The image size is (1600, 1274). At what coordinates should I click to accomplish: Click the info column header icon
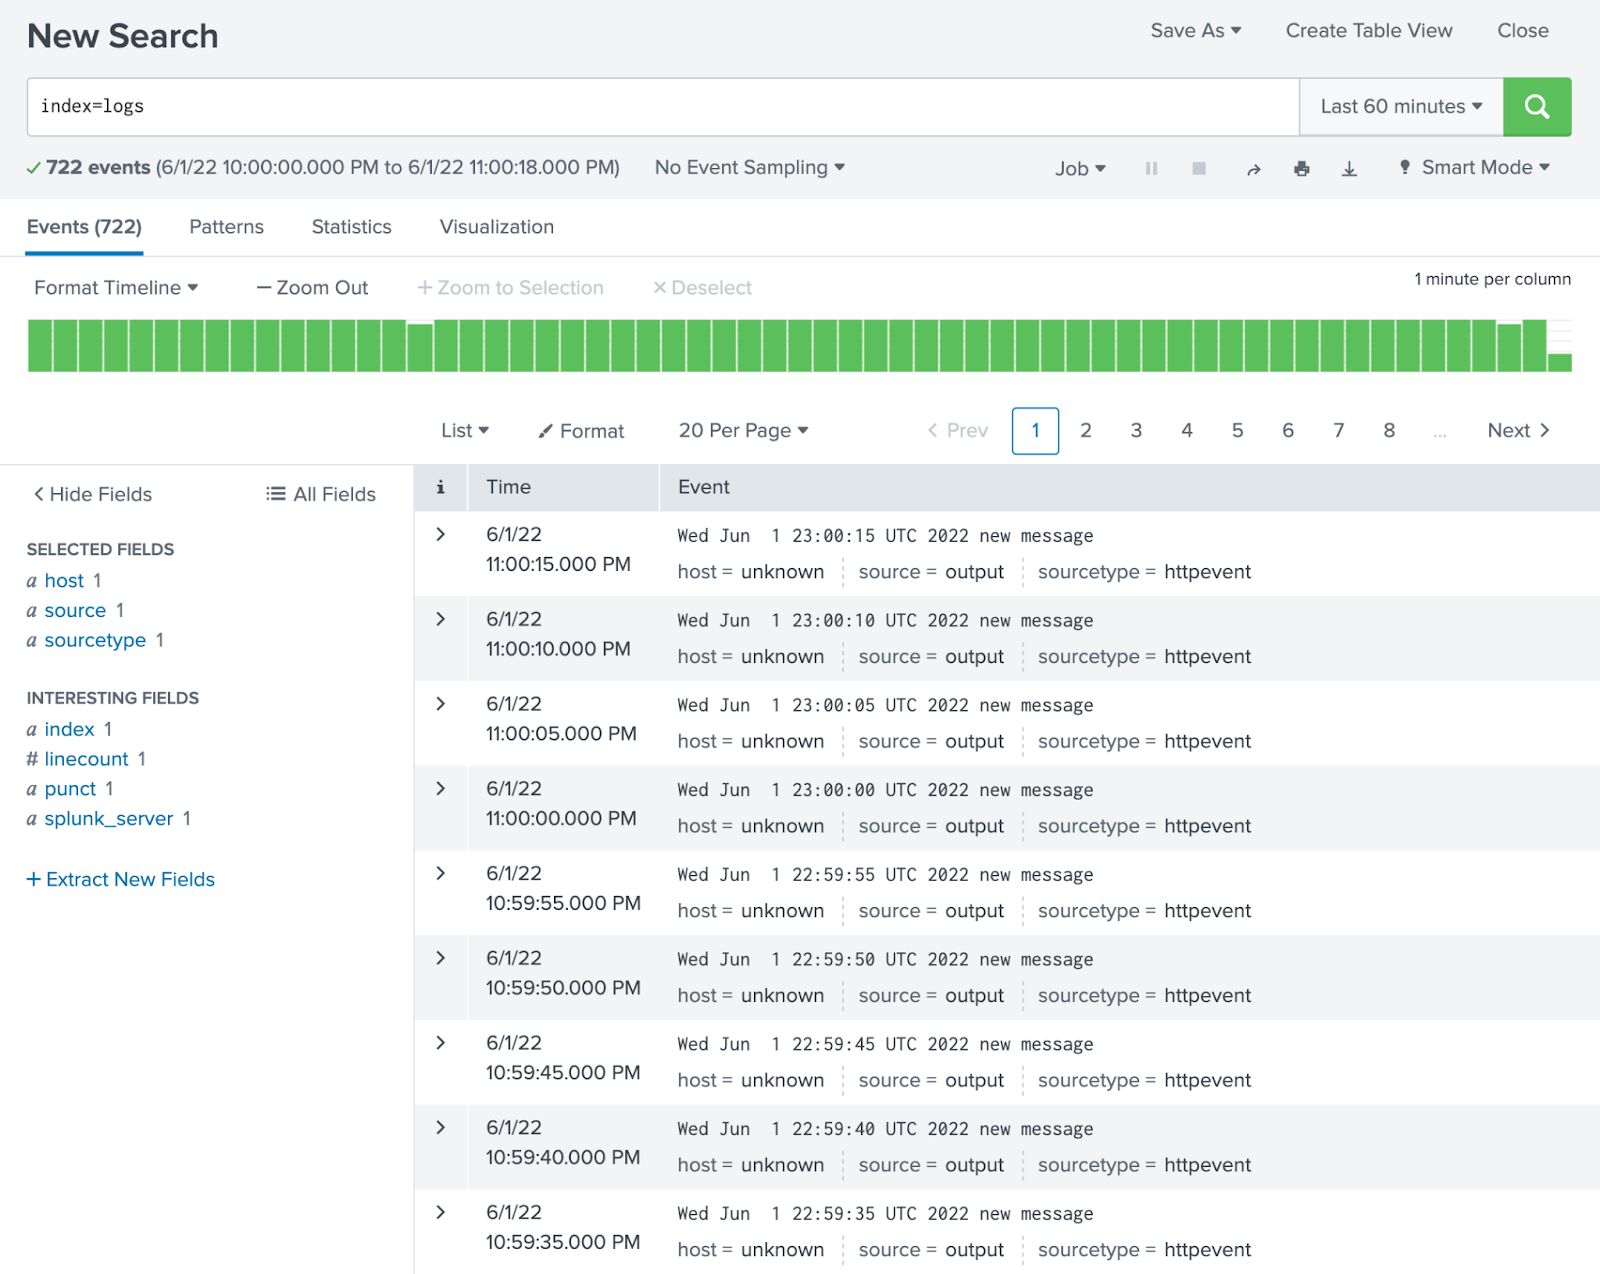click(440, 487)
